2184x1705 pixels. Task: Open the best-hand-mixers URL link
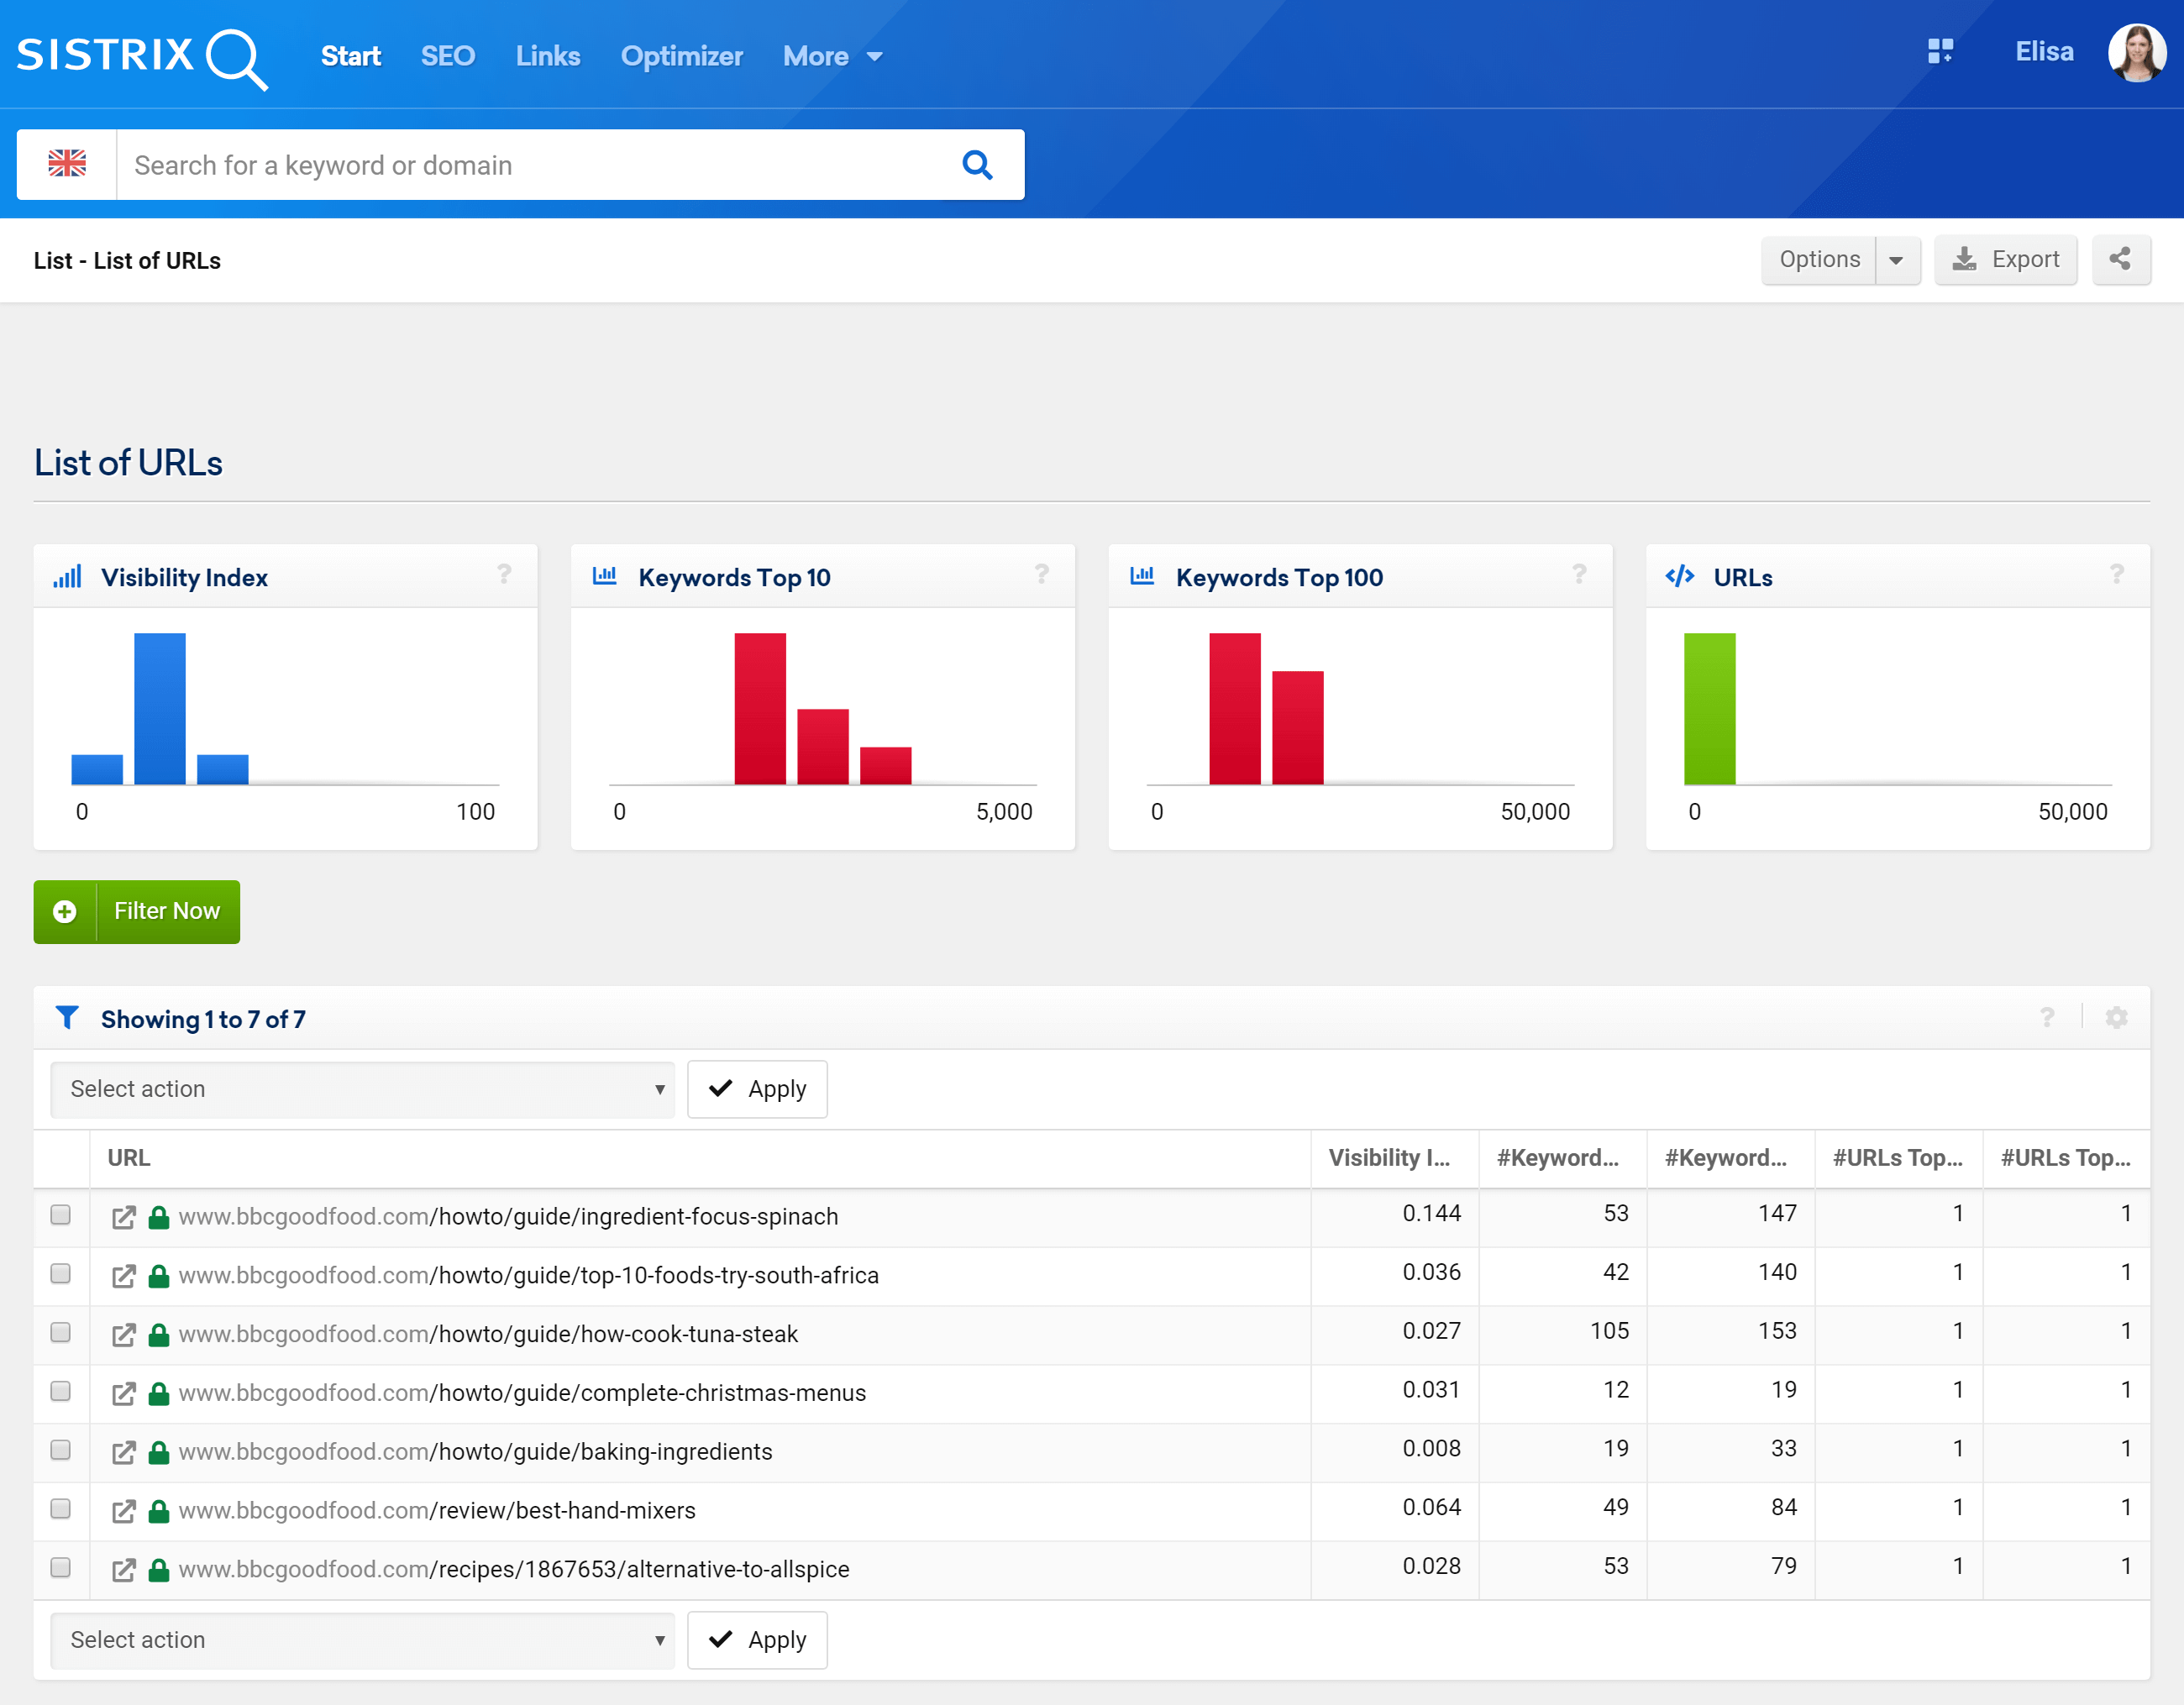tap(437, 1511)
